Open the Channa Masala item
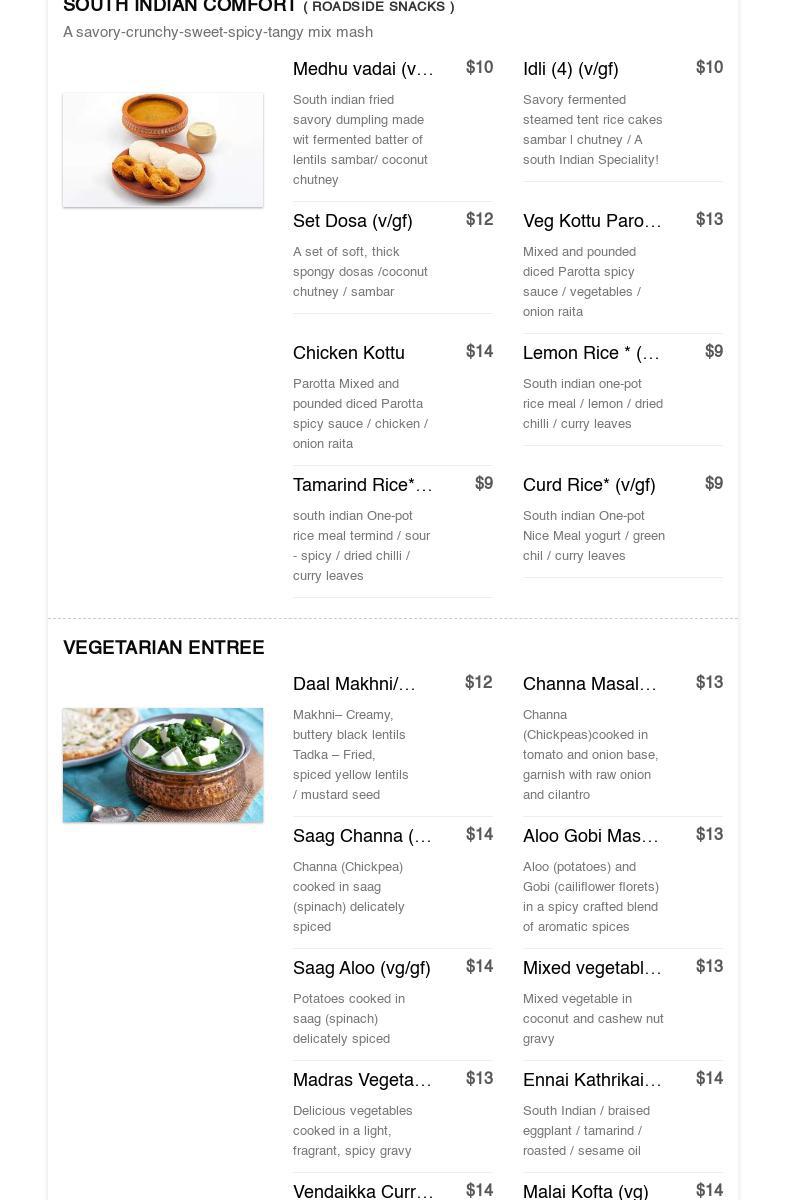The height and width of the screenshot is (1200, 785). tap(589, 684)
